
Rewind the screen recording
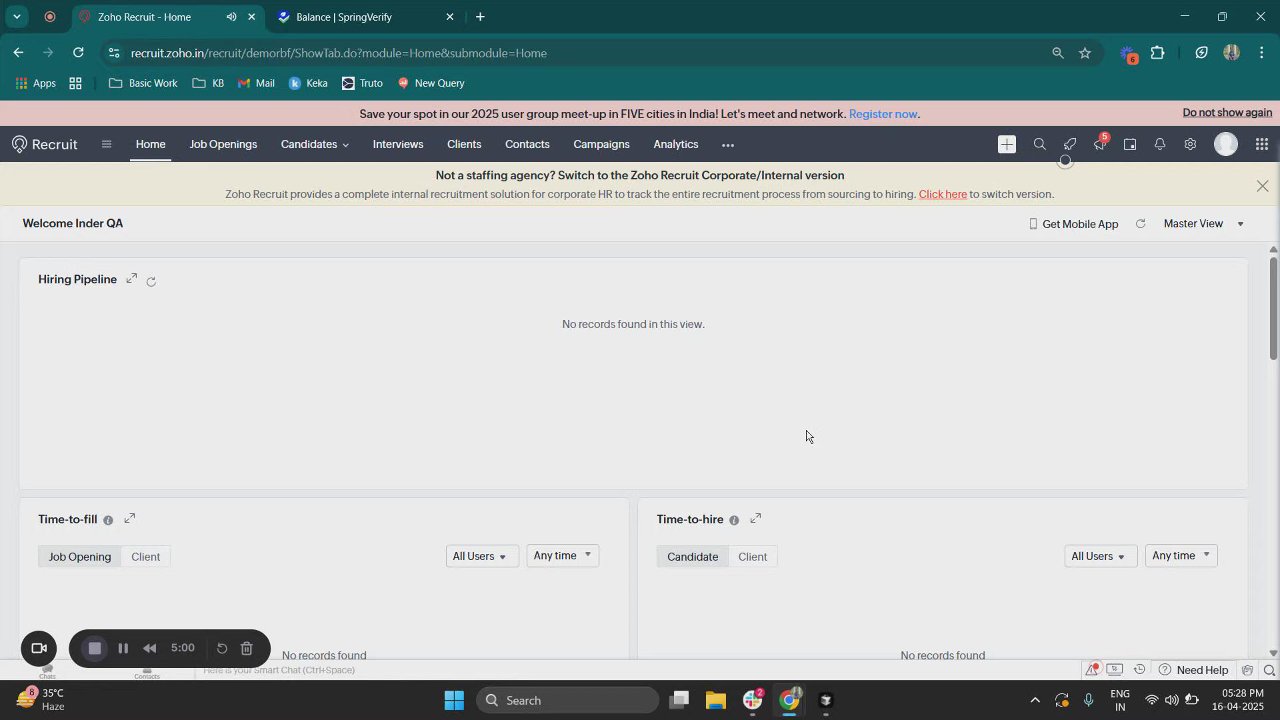pos(150,648)
